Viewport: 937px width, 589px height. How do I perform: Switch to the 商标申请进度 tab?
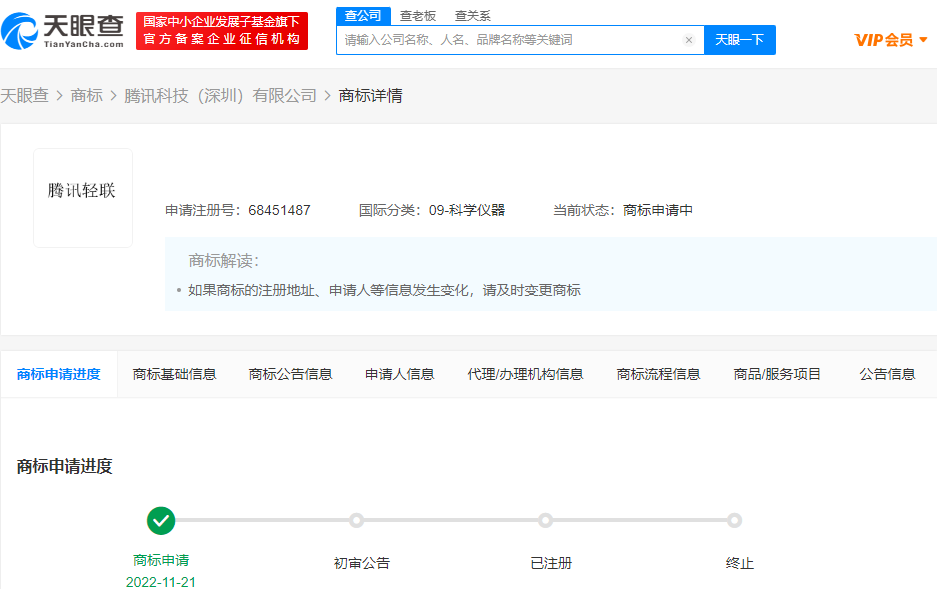(x=59, y=375)
